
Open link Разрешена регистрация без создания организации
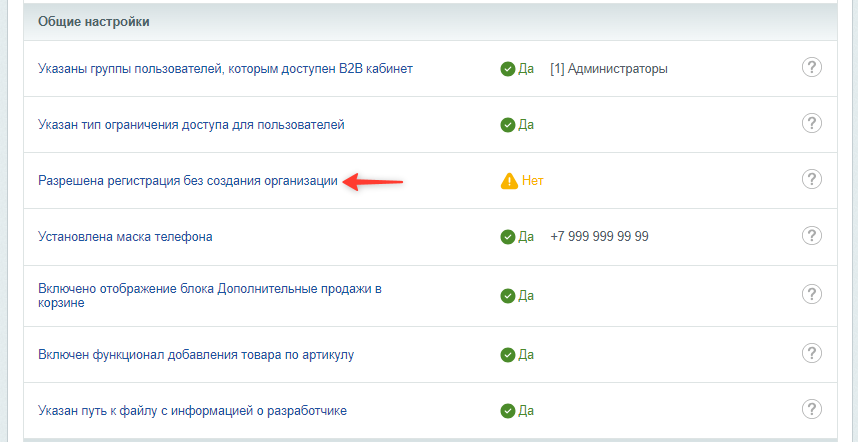pyautogui.click(x=188, y=181)
